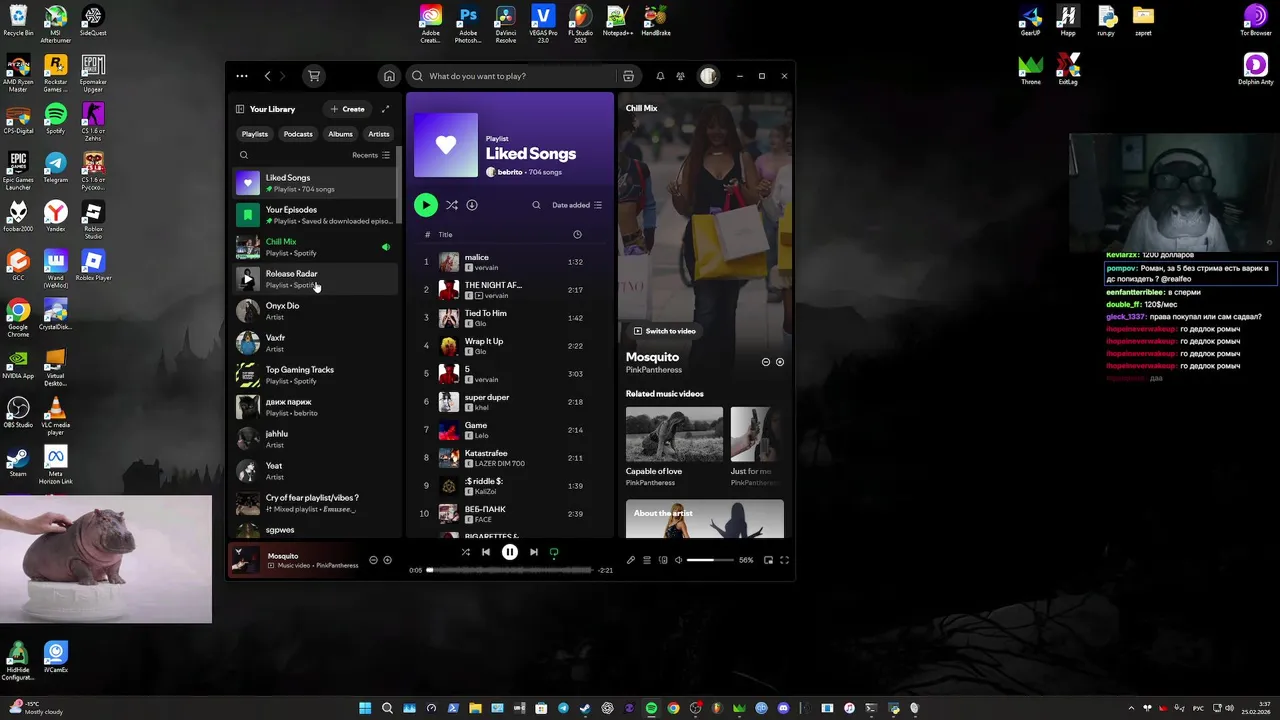Sort by duration clock icon column
The width and height of the screenshot is (1280, 720).
(x=577, y=235)
